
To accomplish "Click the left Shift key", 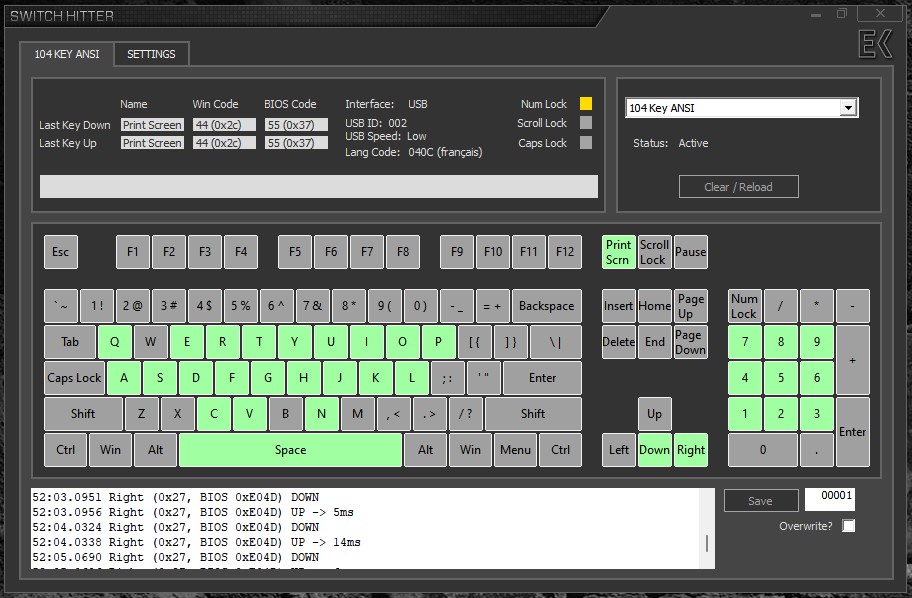I will (83, 414).
